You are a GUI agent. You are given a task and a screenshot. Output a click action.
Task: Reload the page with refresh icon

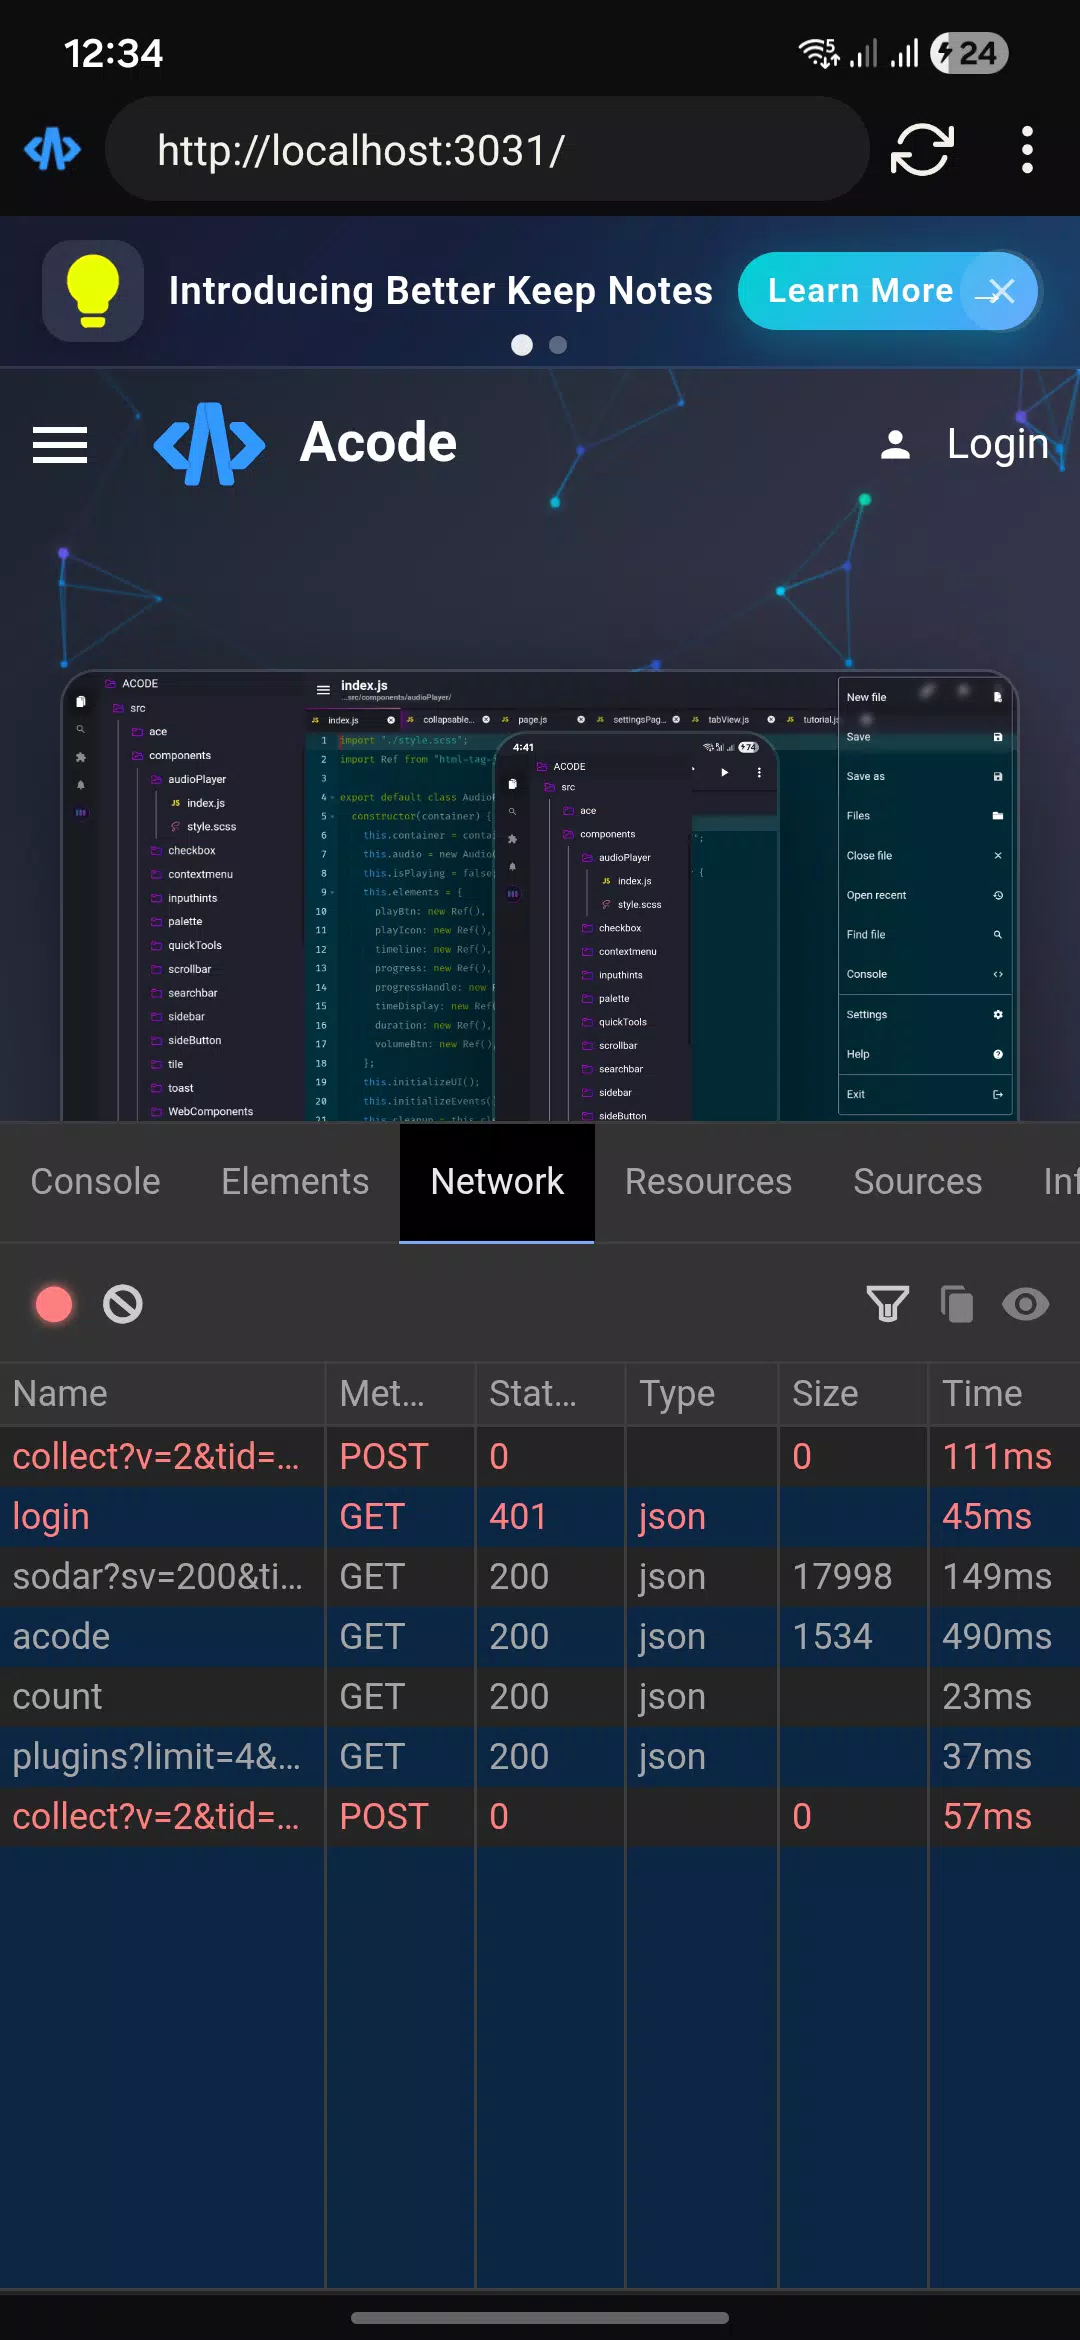921,150
